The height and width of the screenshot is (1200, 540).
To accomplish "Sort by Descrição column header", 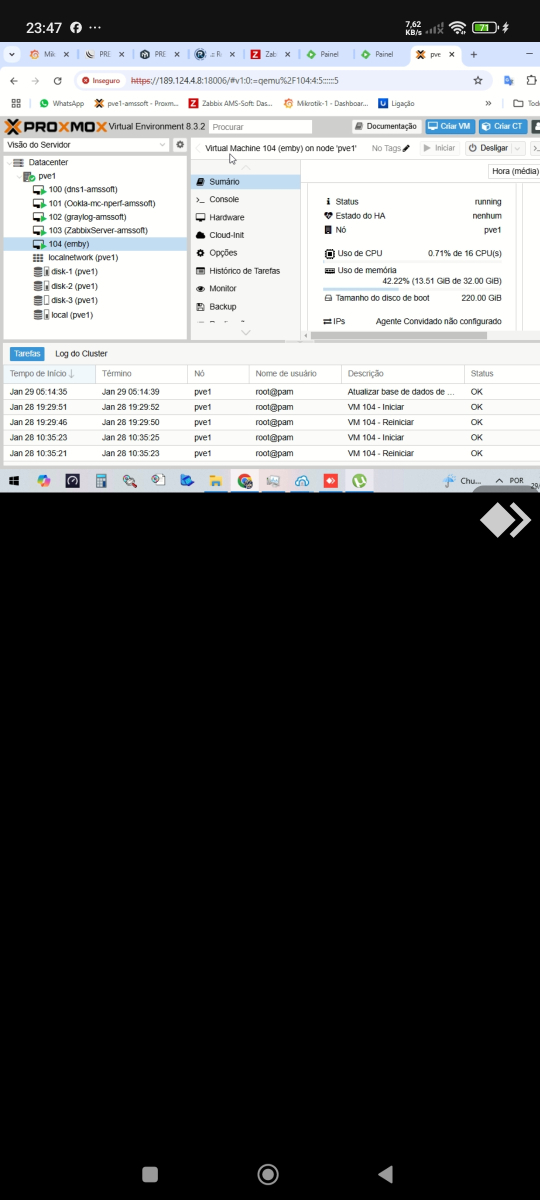I will (403, 373).
